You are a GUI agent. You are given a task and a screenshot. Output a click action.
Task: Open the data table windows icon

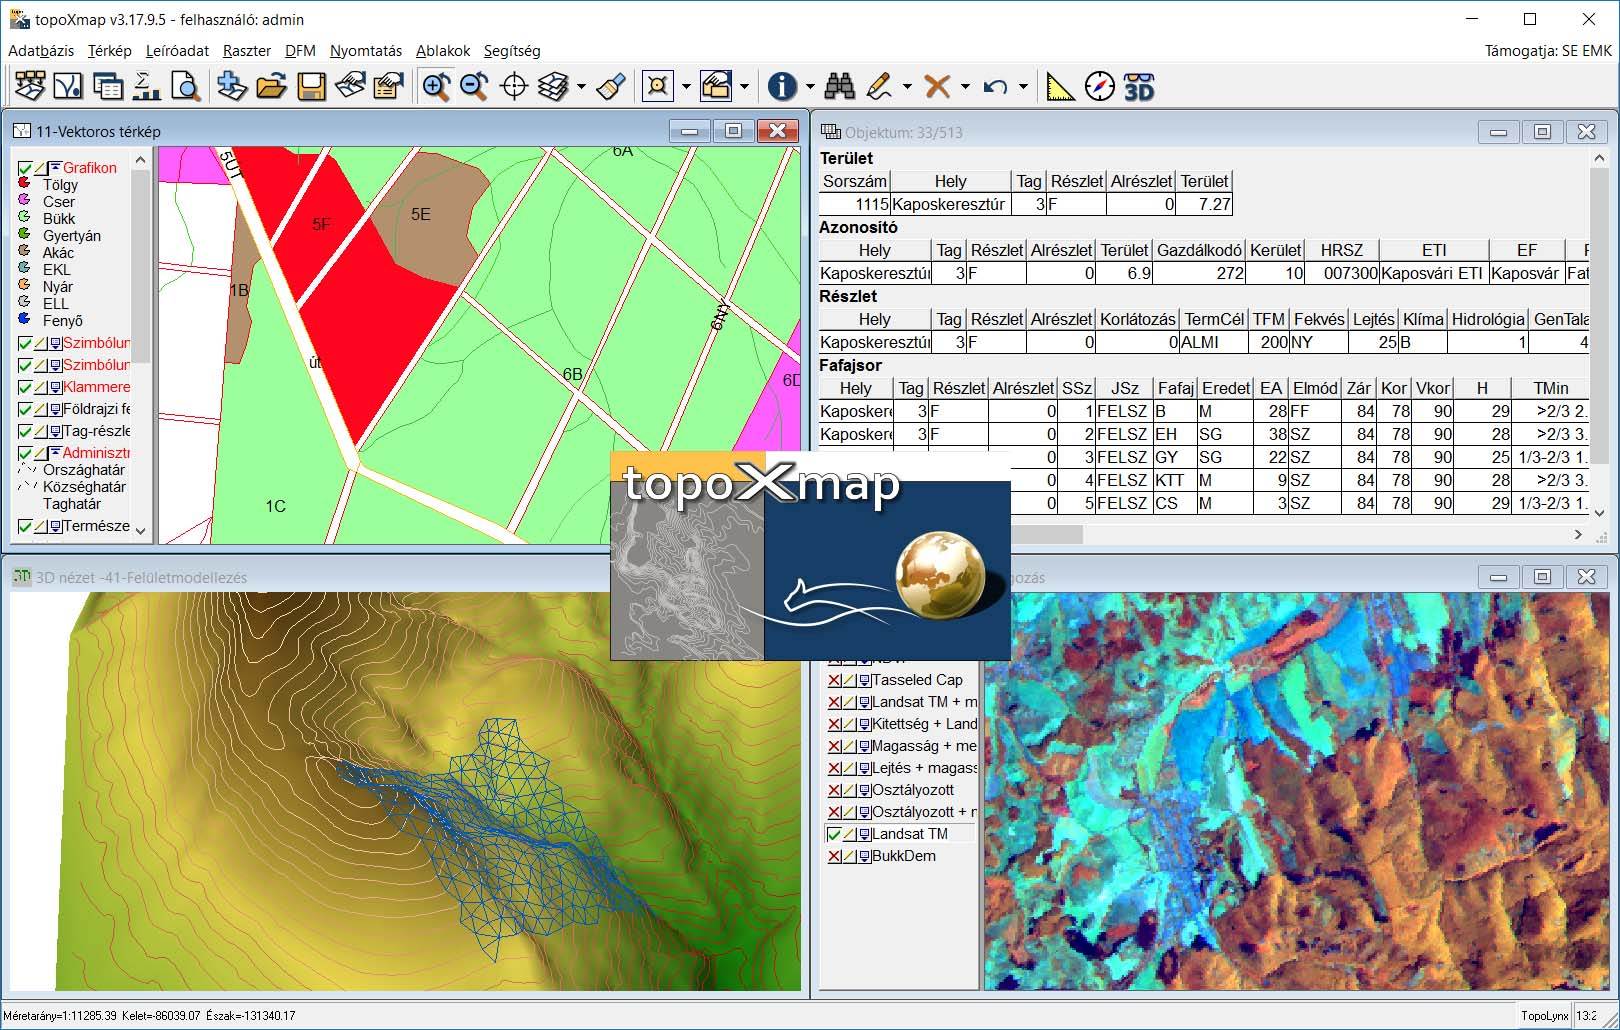tap(108, 87)
